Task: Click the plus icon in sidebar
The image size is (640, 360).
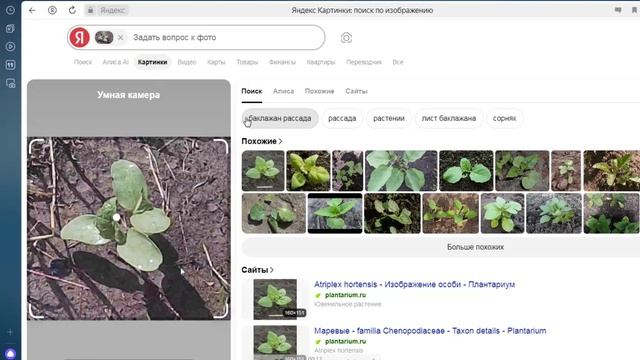Action: pyautogui.click(x=11, y=332)
